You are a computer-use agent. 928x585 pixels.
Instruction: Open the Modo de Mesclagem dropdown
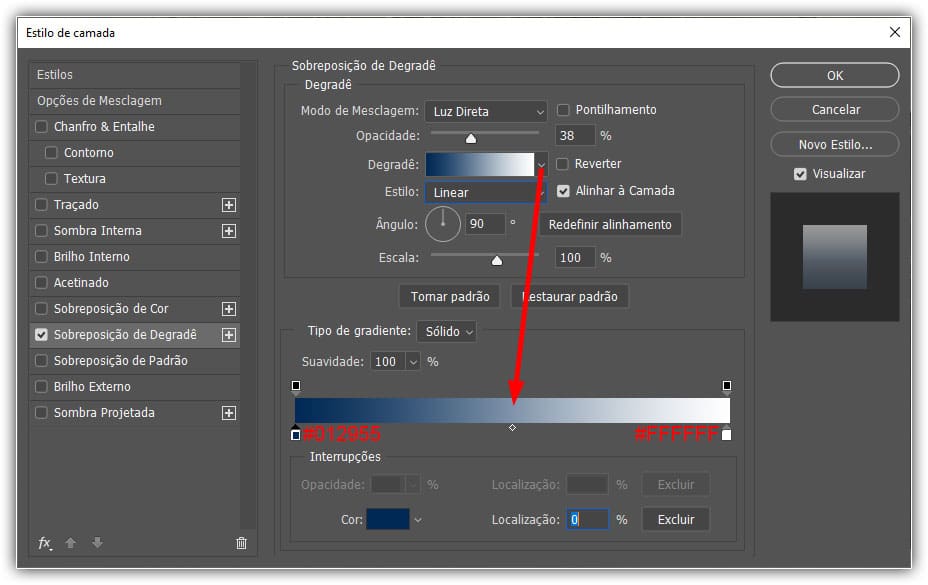pyautogui.click(x=486, y=112)
